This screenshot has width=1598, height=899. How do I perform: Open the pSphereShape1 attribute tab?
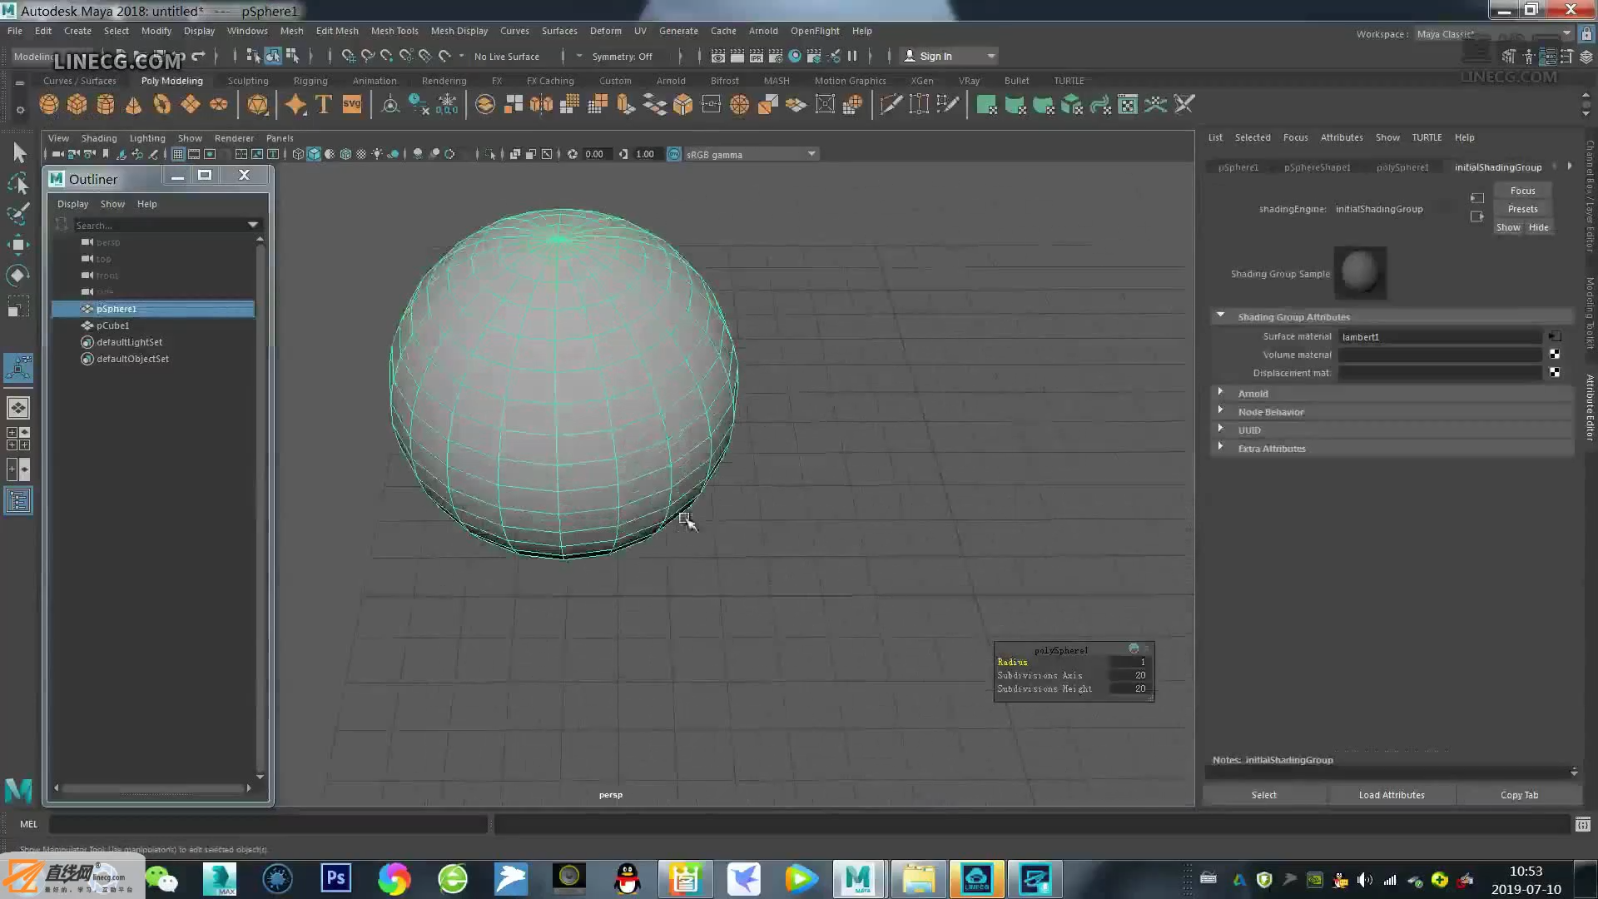point(1316,167)
